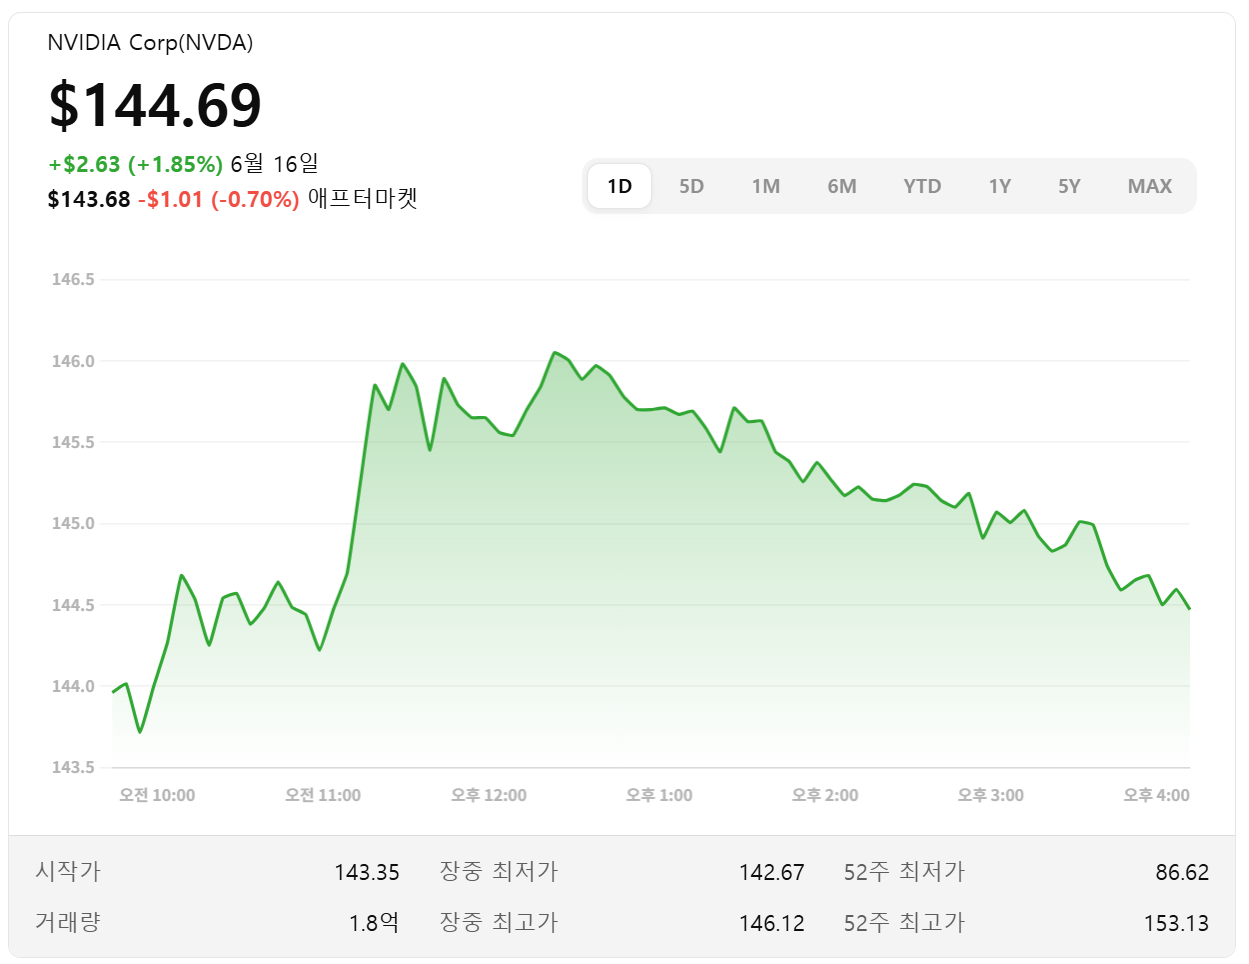Switch to the 5D chart view
The image size is (1249, 964).
click(x=691, y=185)
